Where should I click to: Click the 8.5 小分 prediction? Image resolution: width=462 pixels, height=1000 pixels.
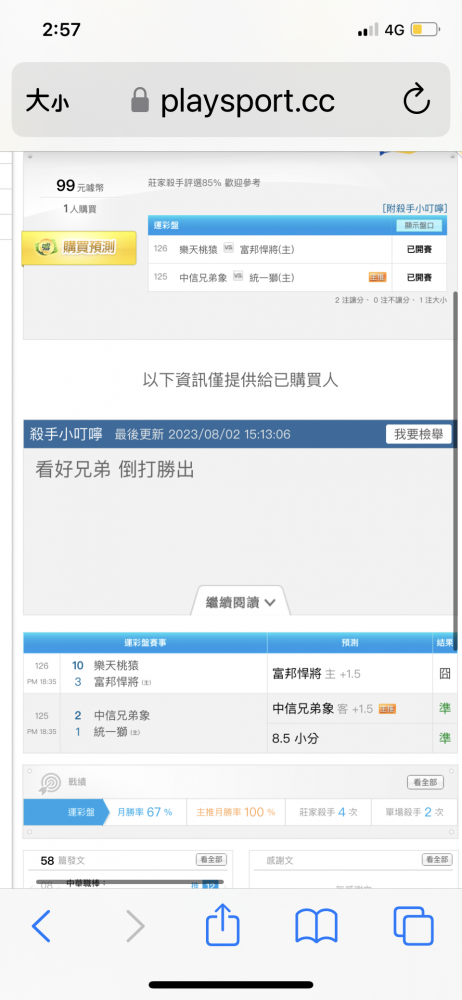pos(295,739)
